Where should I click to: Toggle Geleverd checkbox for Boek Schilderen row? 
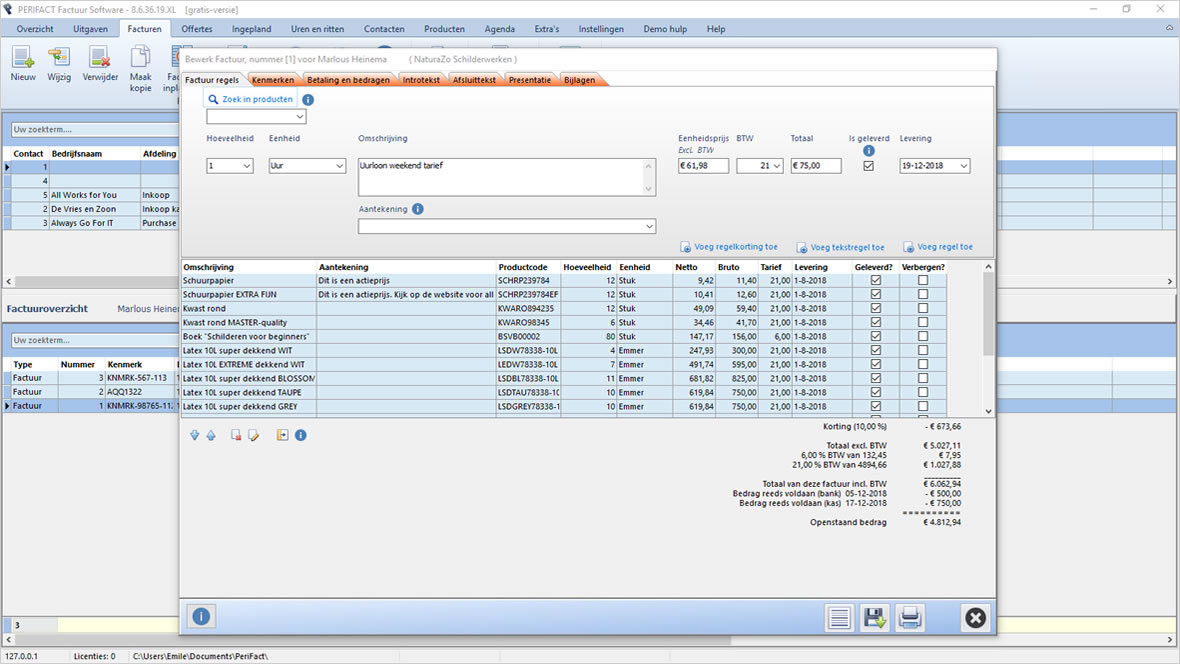pos(876,337)
